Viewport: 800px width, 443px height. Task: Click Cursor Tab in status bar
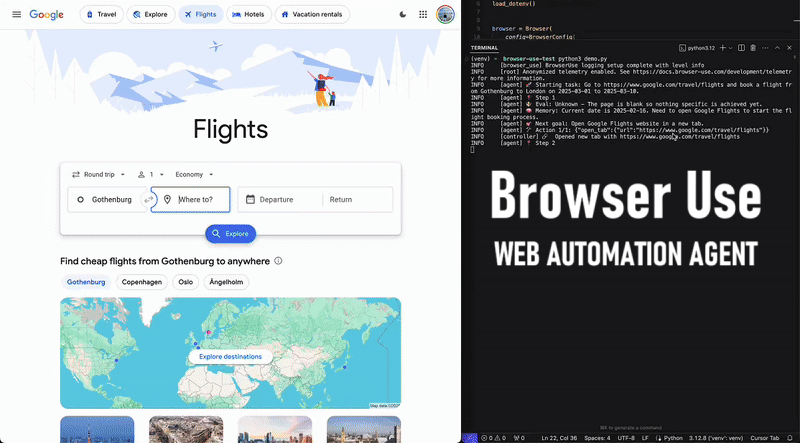pyautogui.click(x=764, y=438)
